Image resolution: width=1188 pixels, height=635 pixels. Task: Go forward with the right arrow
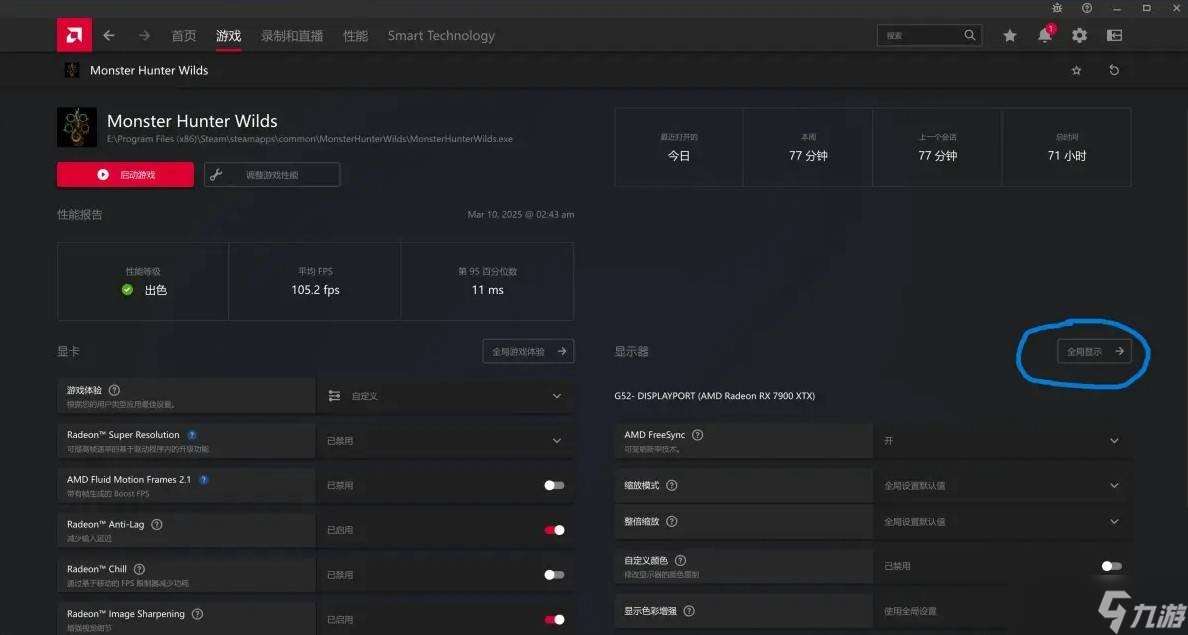(x=144, y=36)
